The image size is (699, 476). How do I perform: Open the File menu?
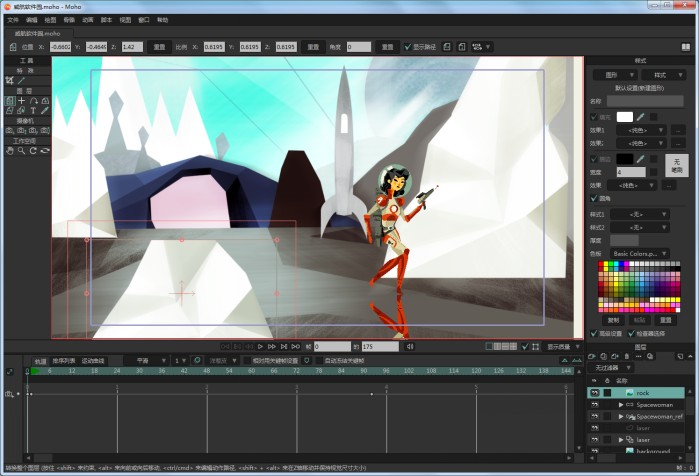tap(13, 20)
